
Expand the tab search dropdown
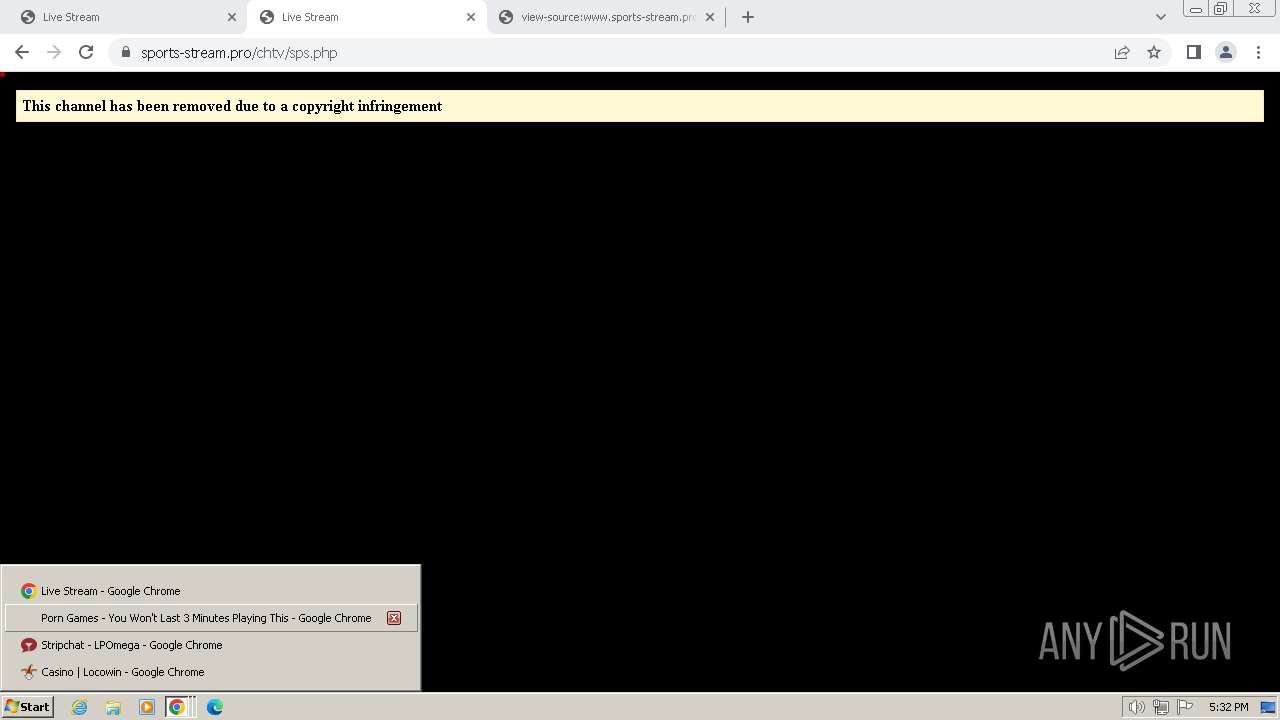[1161, 17]
